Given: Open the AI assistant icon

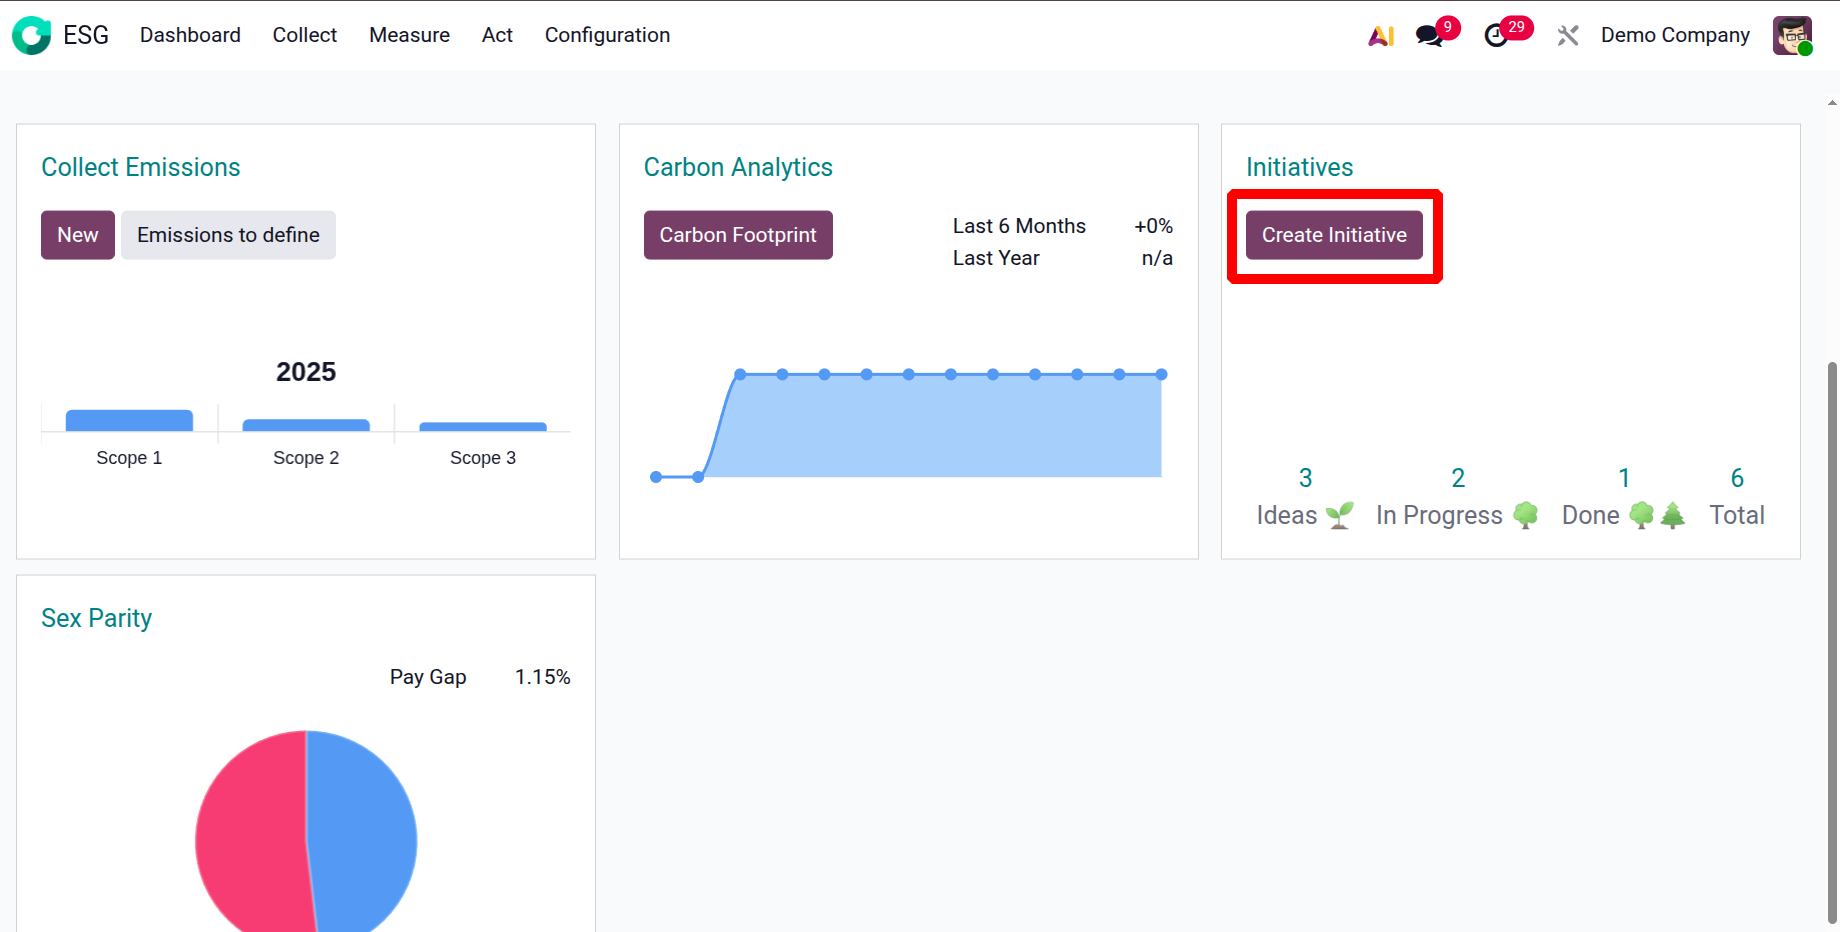Looking at the screenshot, I should (x=1381, y=36).
